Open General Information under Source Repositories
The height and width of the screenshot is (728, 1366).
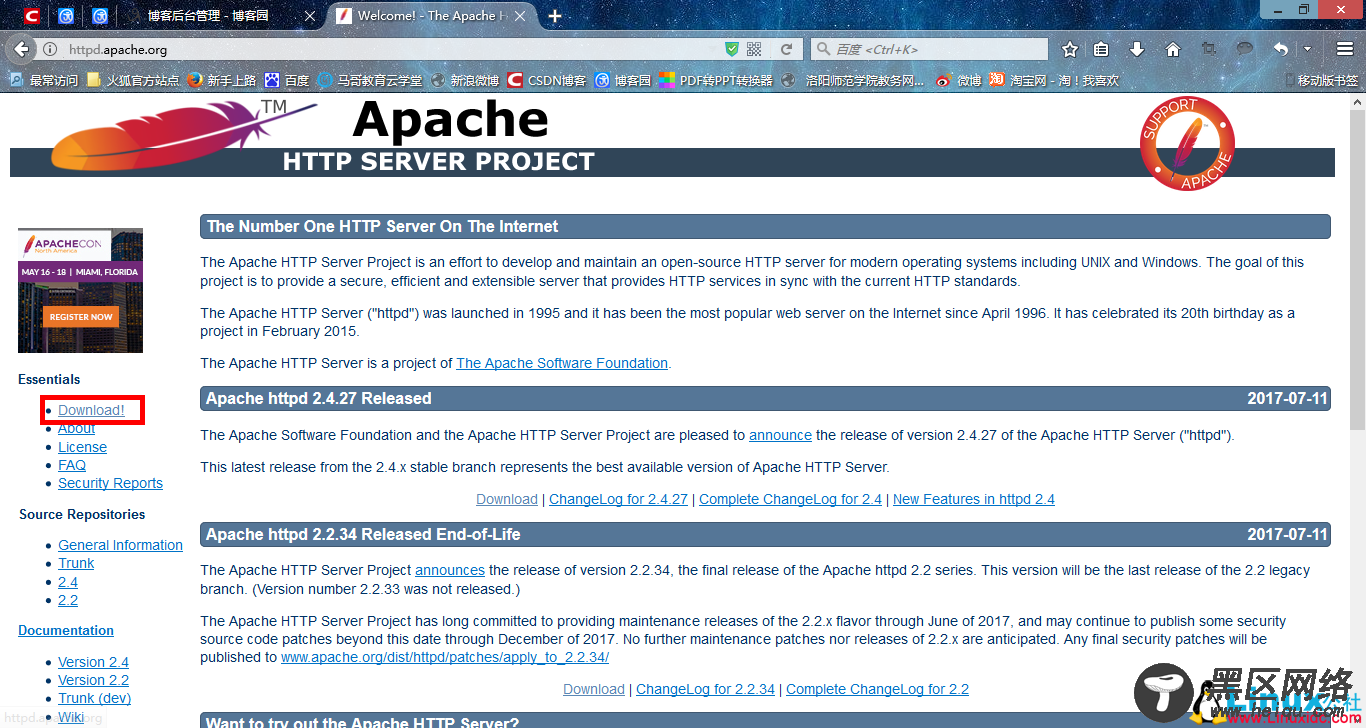pos(120,545)
